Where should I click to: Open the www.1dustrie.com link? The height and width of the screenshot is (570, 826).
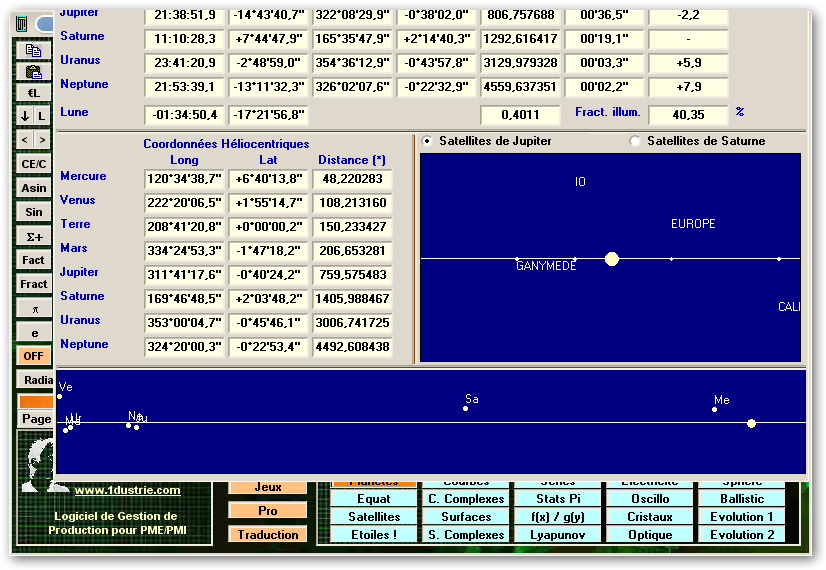[x=127, y=490]
